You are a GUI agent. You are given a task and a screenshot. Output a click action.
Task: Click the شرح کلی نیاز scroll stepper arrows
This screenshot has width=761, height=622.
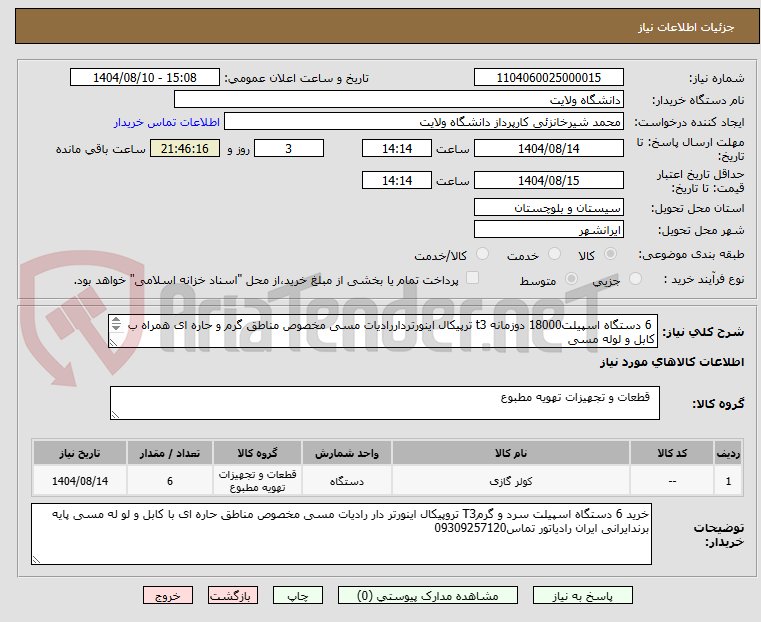coord(116,324)
